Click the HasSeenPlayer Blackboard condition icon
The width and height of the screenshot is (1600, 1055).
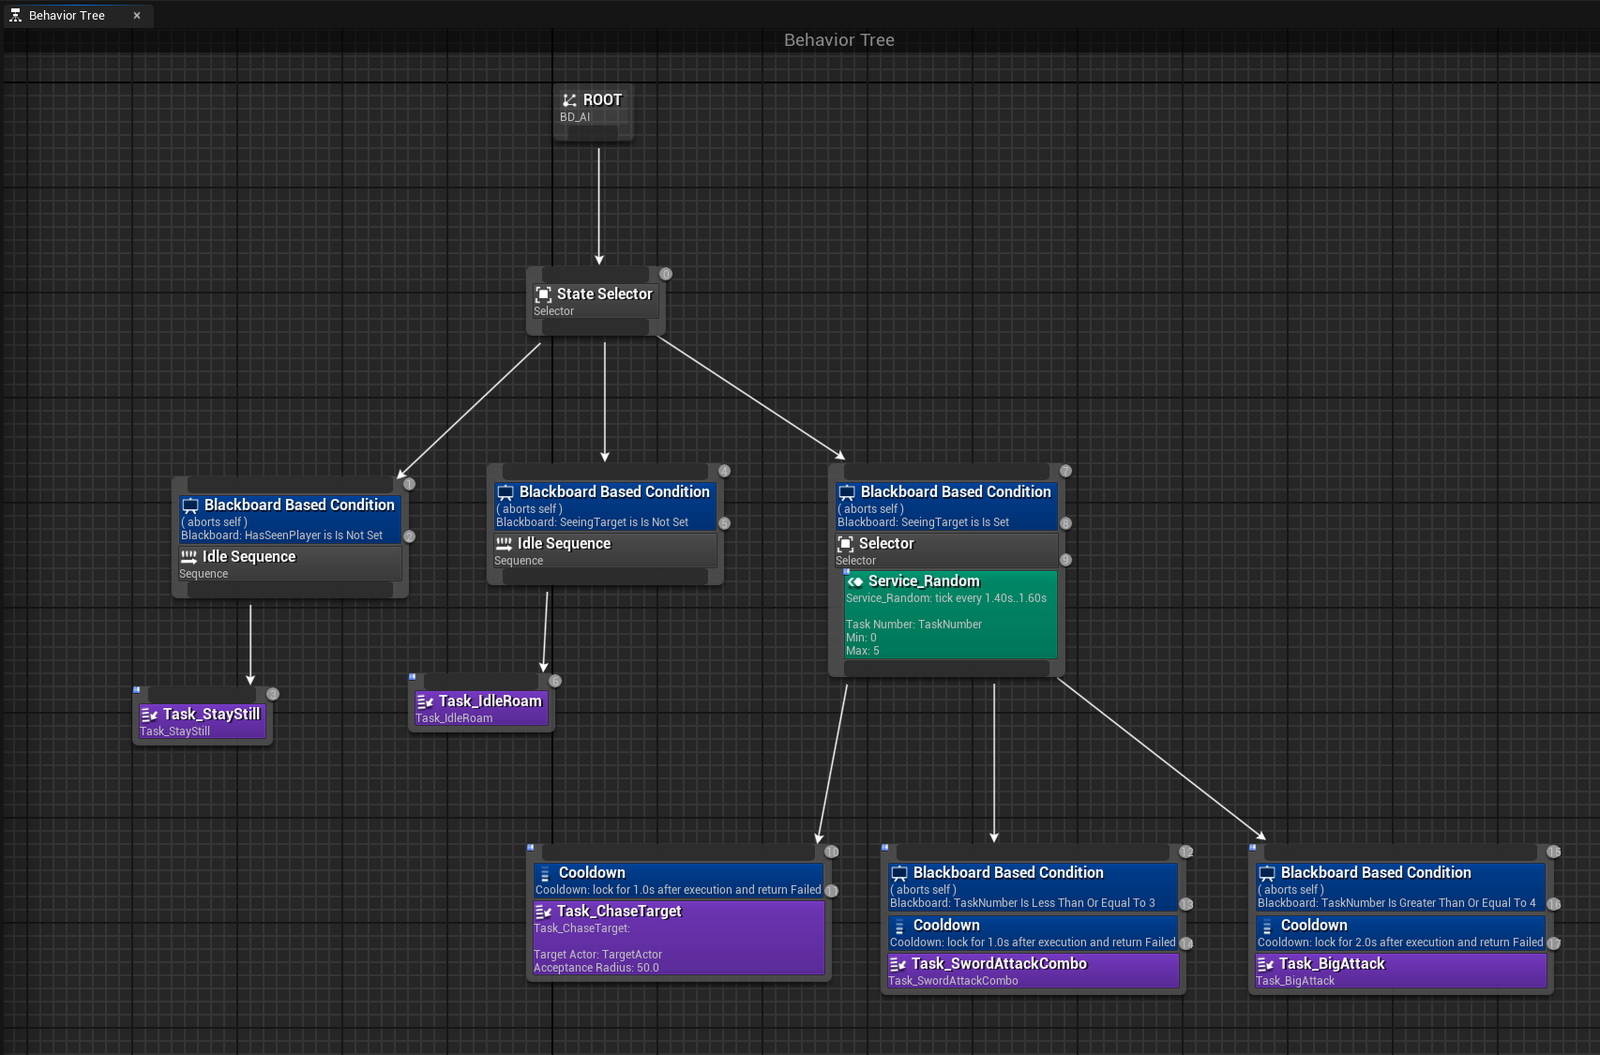190,506
